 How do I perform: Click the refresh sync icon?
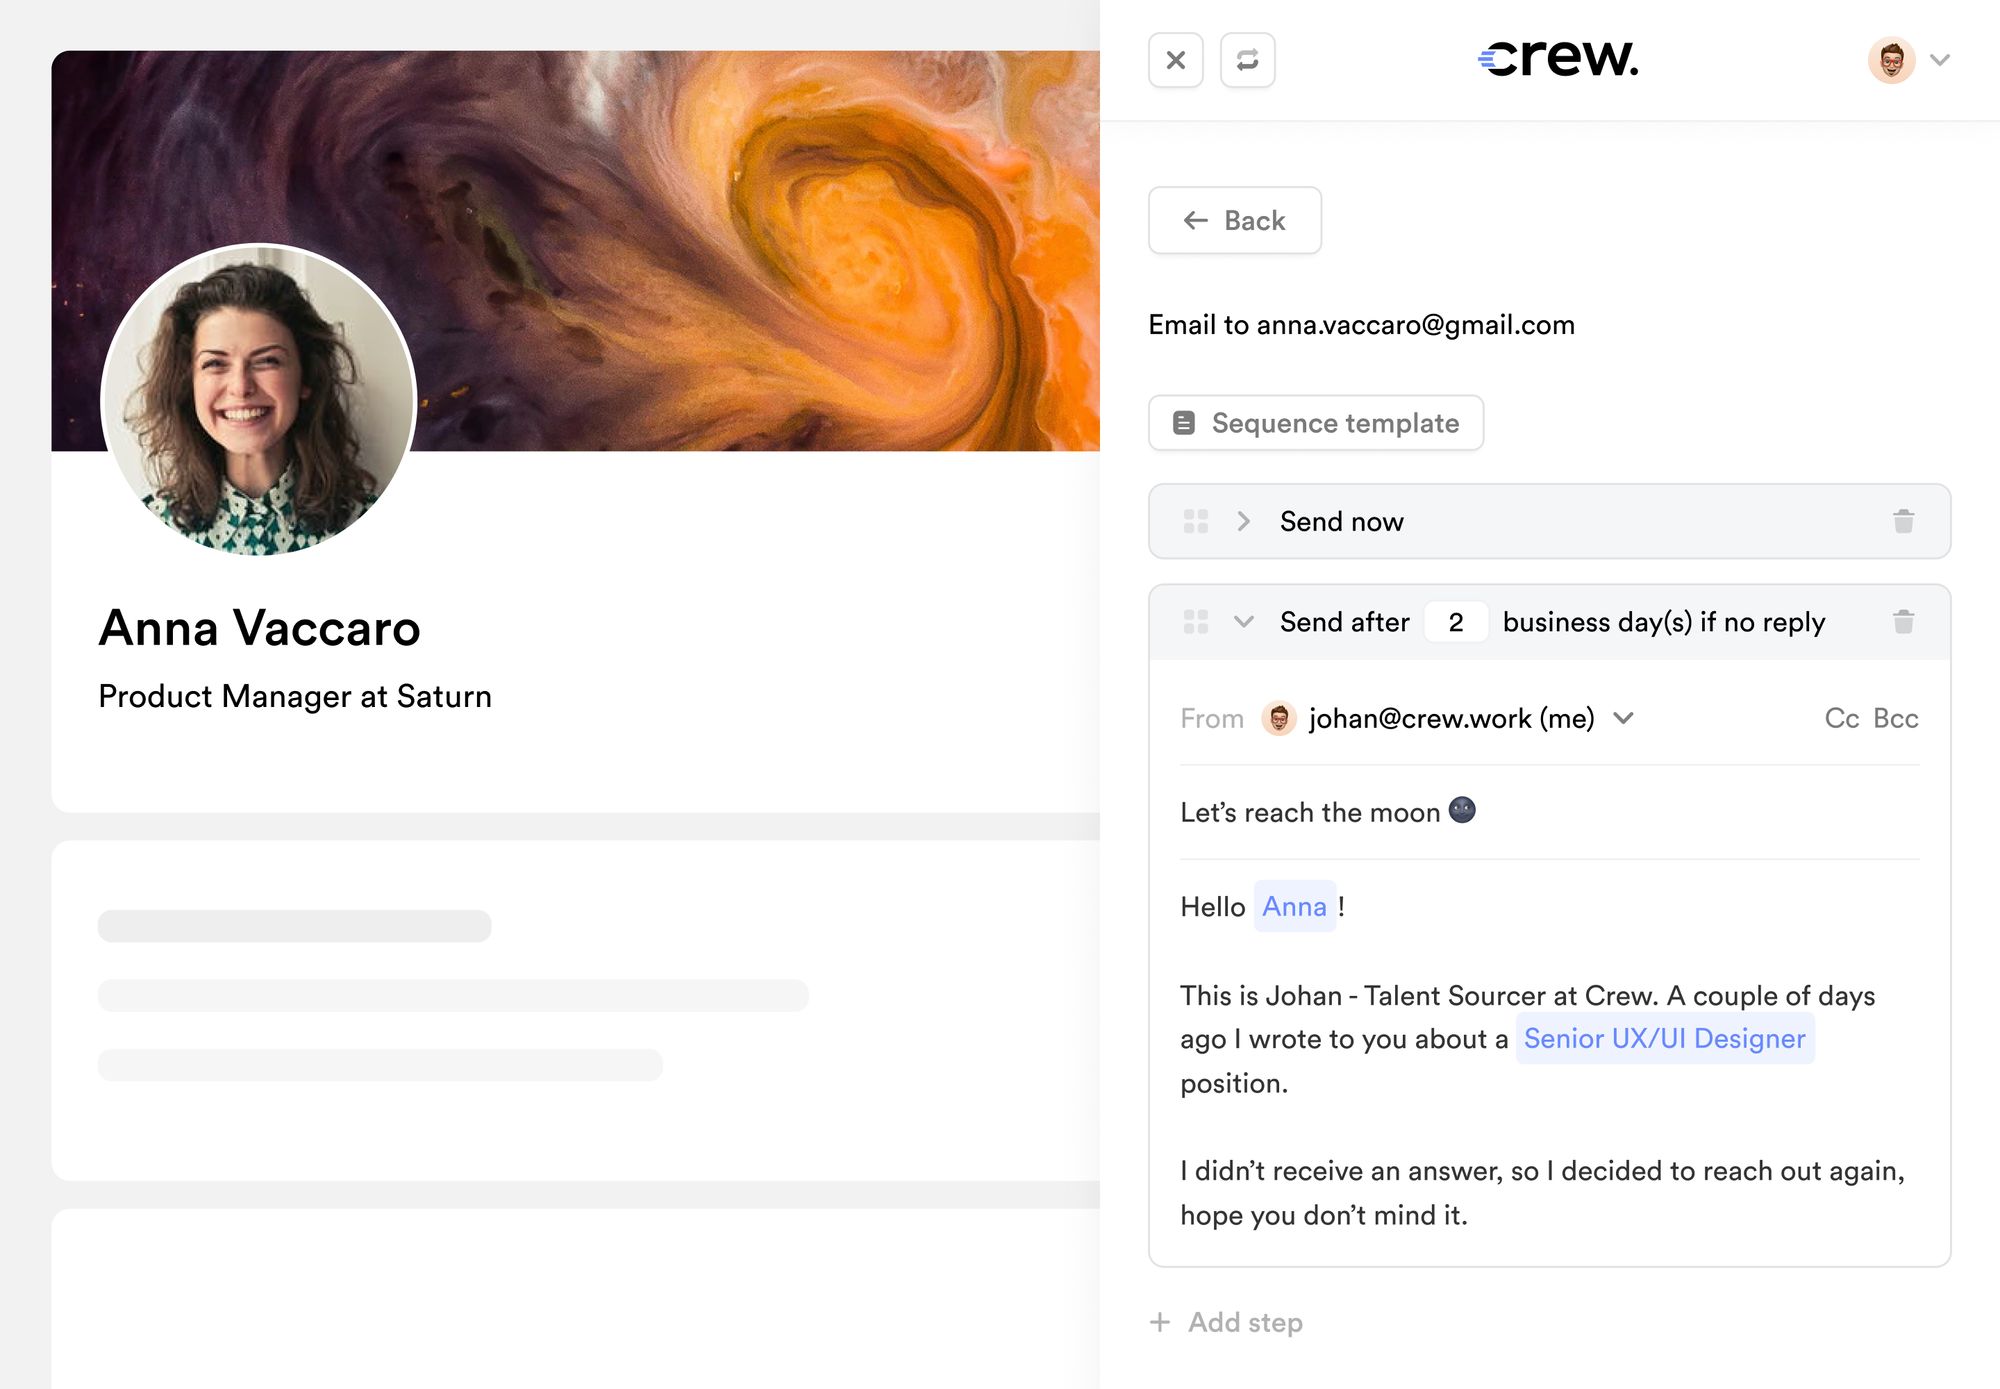click(x=1247, y=60)
